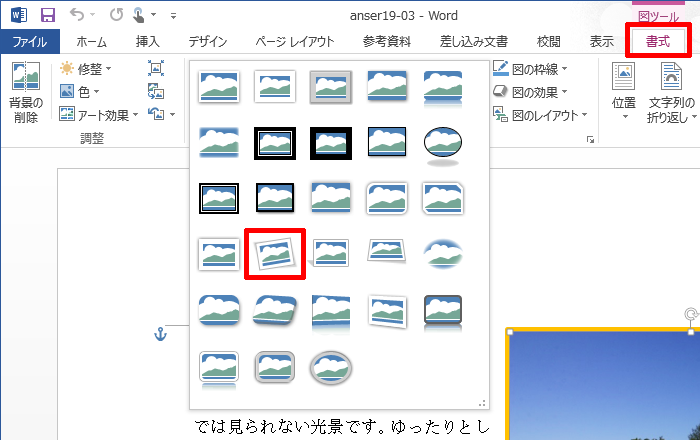Switch to the デザイン tab
Viewport: 700px width, 440px height.
pos(208,42)
